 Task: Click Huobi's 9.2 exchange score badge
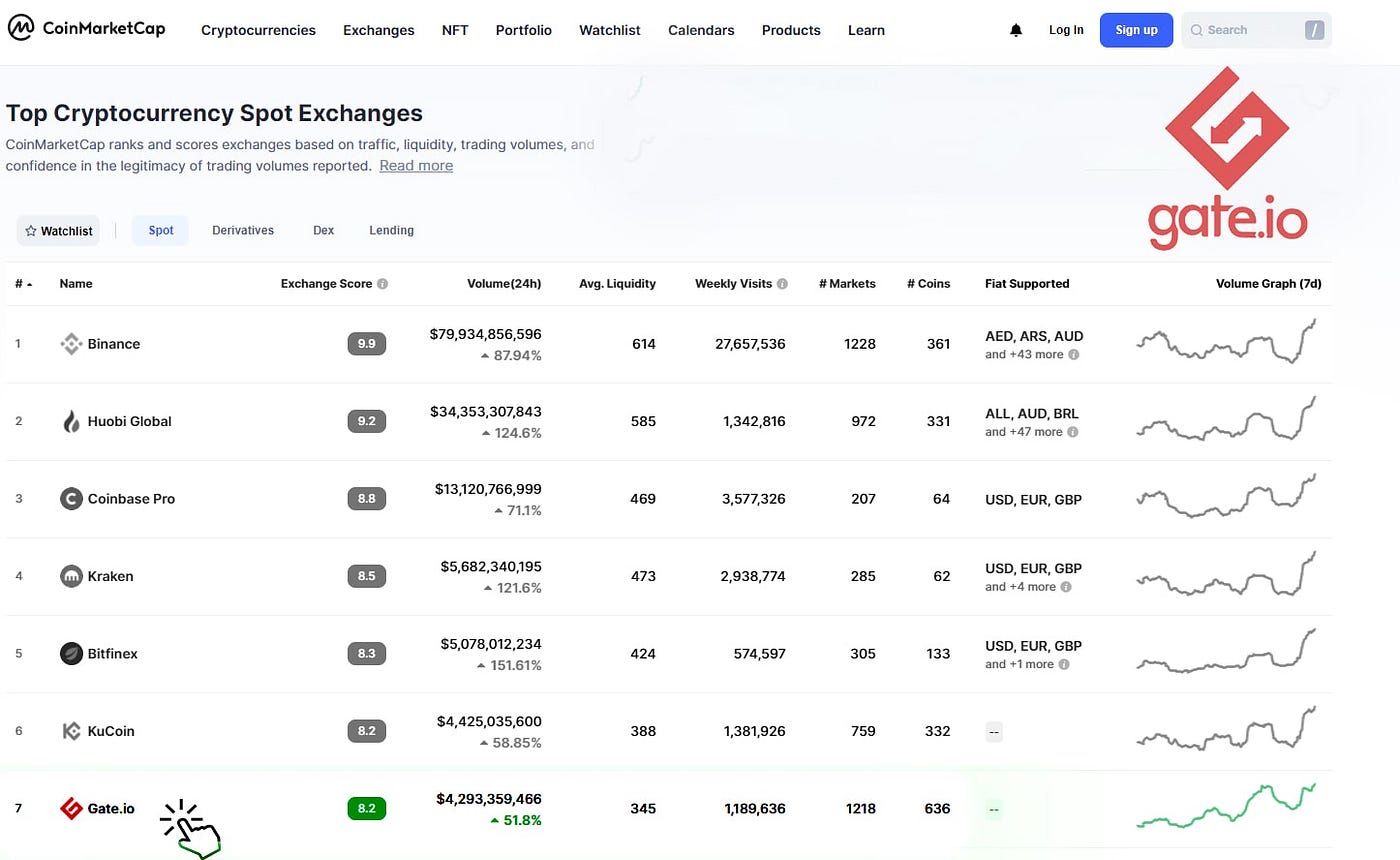tap(366, 421)
